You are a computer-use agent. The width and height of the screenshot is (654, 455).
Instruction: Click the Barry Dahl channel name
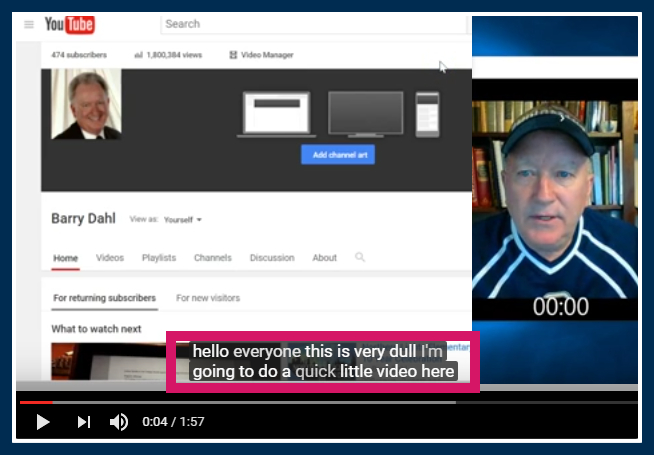(83, 219)
